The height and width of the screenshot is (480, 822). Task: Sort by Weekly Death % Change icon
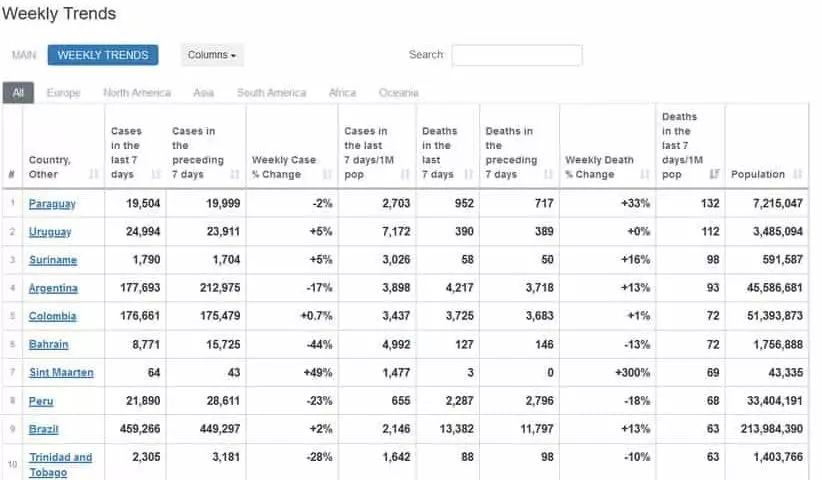[x=645, y=174]
